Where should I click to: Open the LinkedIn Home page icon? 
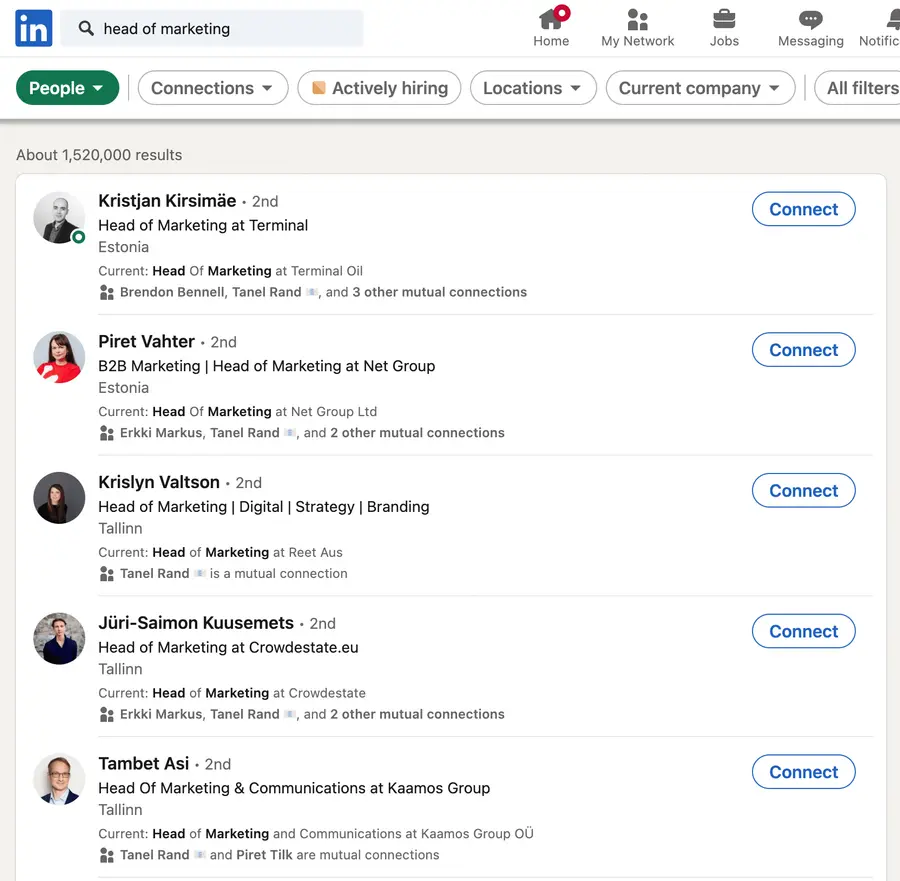click(x=551, y=18)
